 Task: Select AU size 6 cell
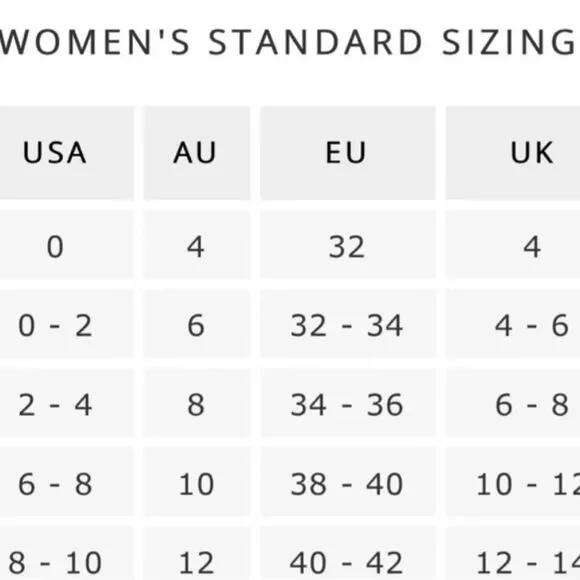(197, 324)
